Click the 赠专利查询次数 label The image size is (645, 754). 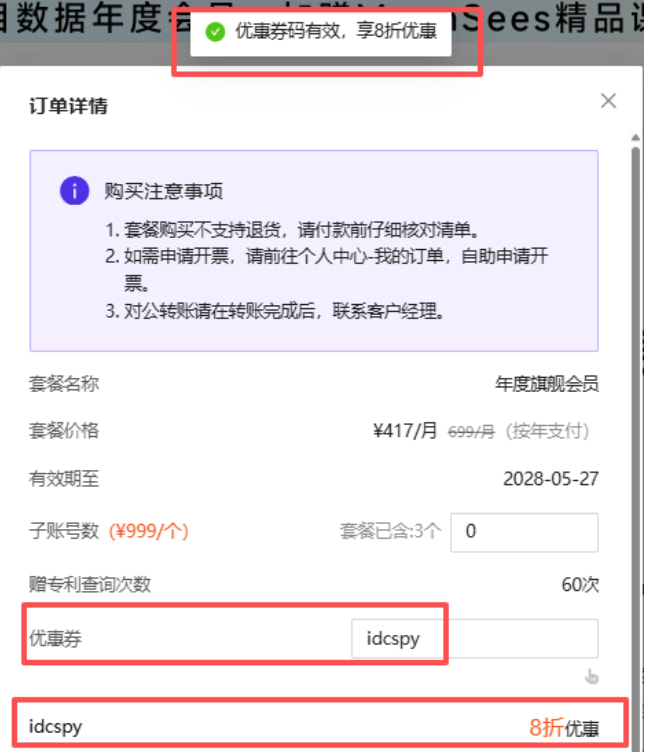click(90, 585)
